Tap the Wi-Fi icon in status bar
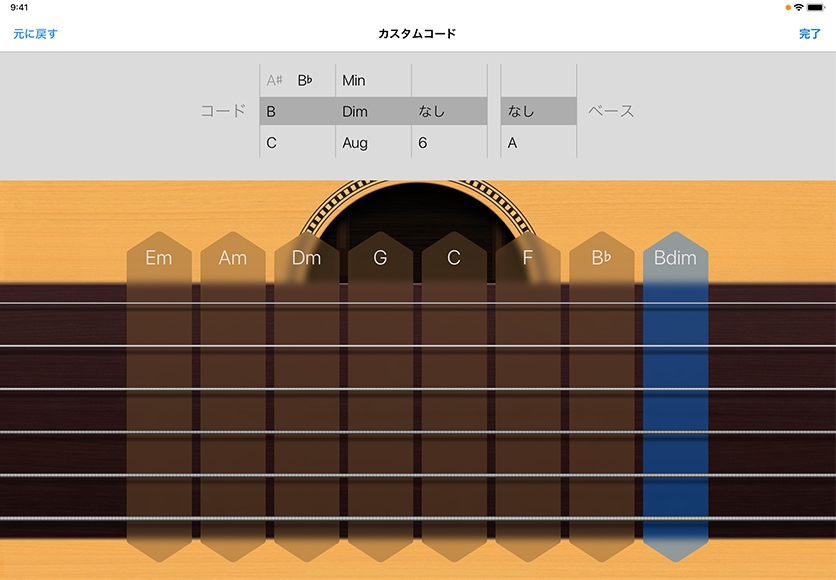 [x=798, y=7]
